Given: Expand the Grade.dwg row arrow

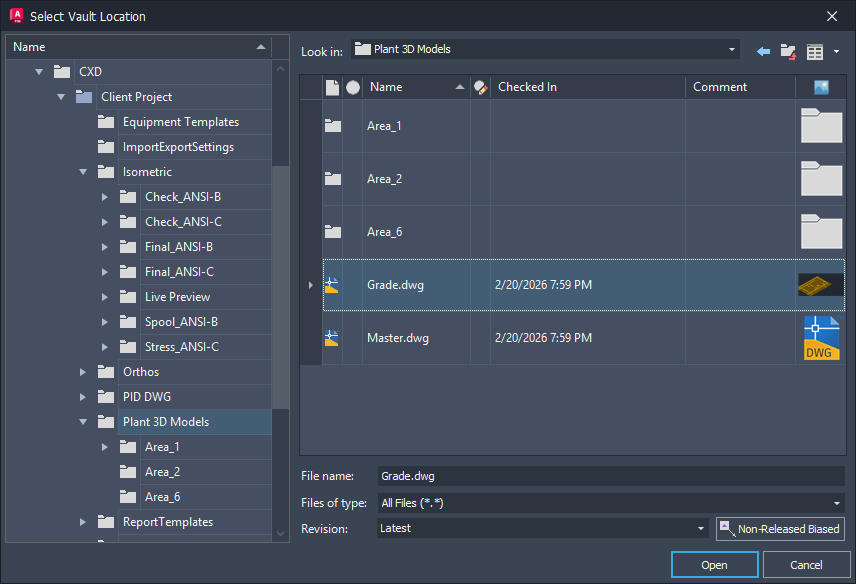Looking at the screenshot, I should 311,285.
